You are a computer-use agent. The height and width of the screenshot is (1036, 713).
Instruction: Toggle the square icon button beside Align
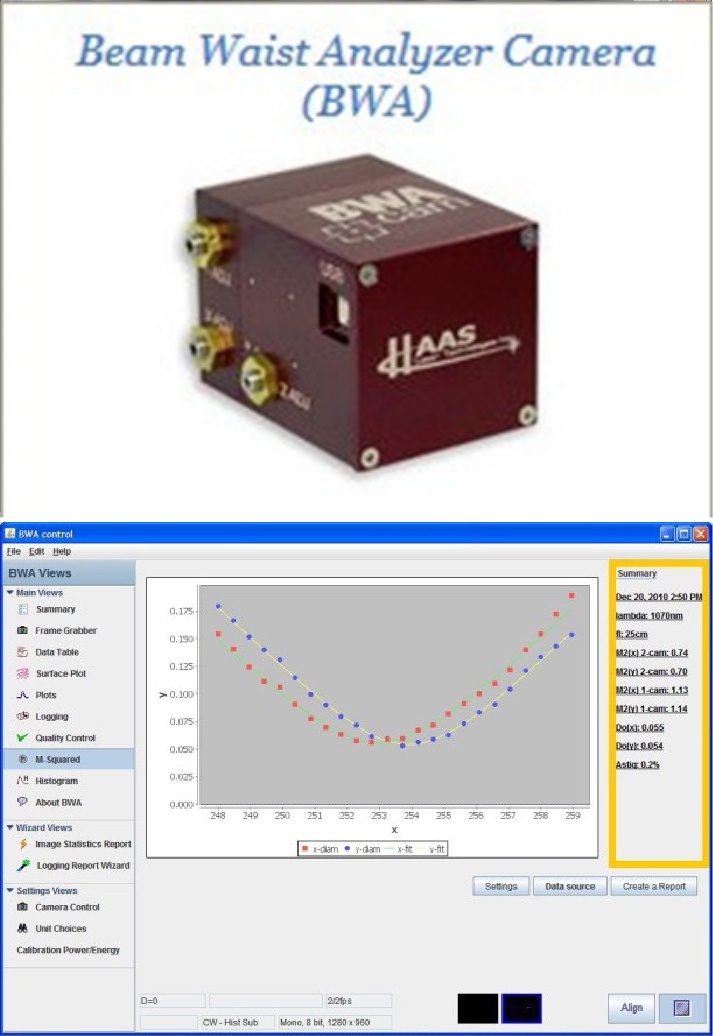[x=683, y=1007]
